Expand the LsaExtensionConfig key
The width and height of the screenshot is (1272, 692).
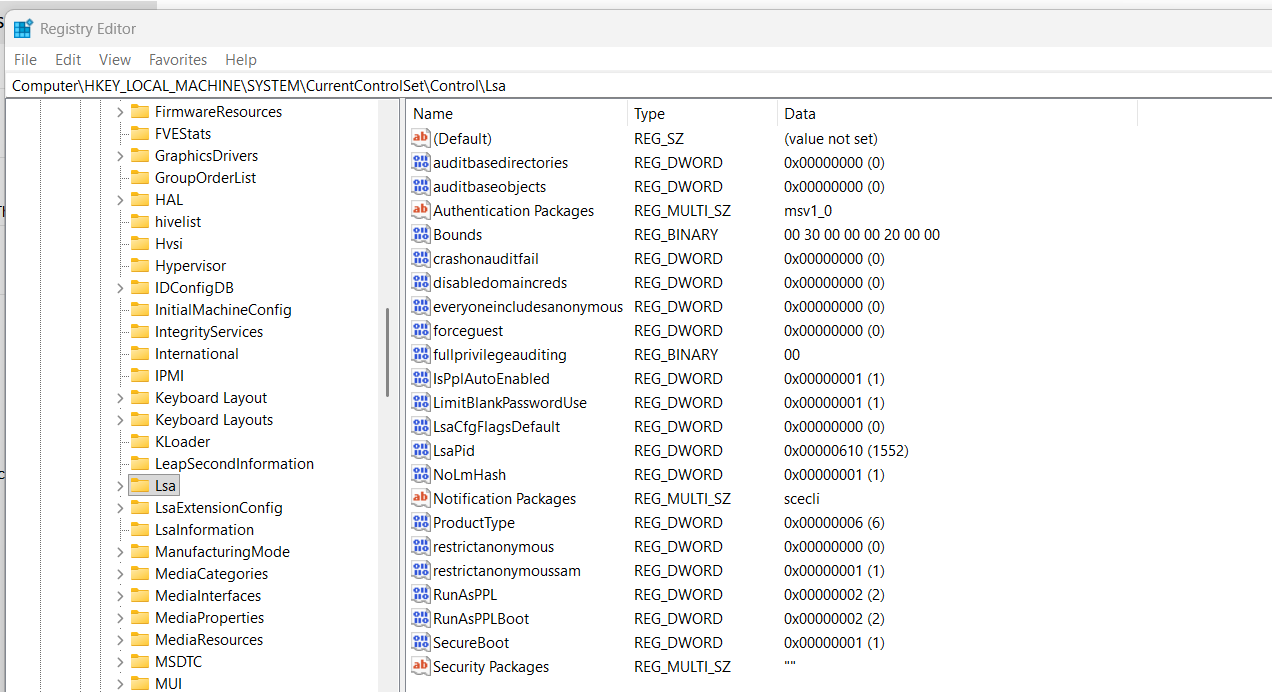coord(120,508)
